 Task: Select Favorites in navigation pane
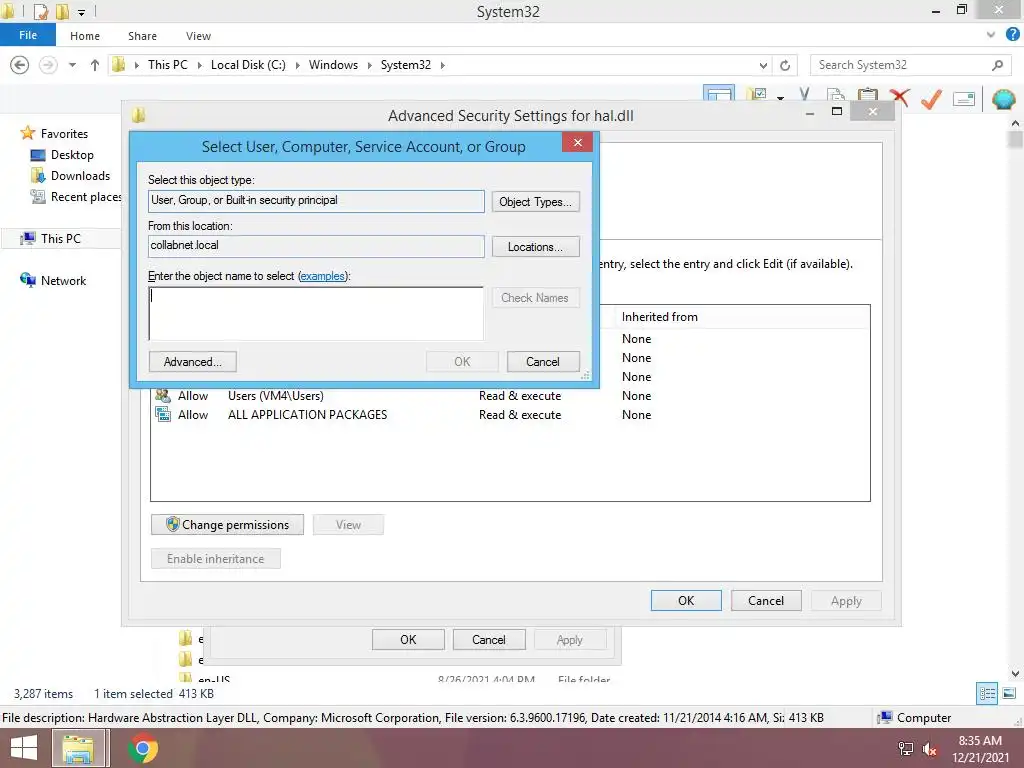pyautogui.click(x=54, y=133)
